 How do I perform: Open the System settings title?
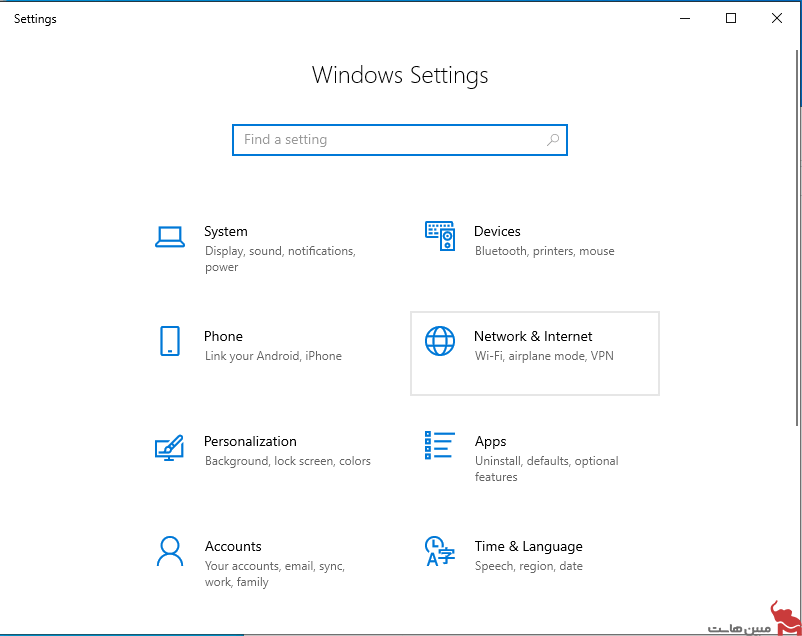pyautogui.click(x=226, y=231)
